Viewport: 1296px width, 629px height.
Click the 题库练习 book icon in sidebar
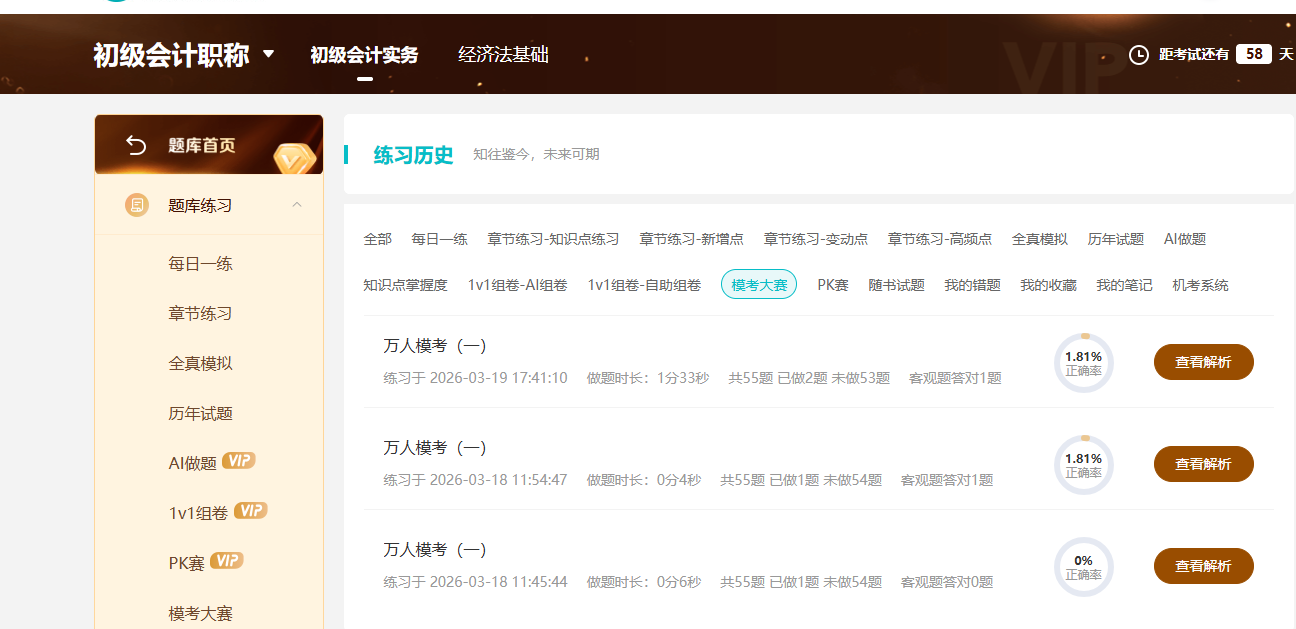click(x=137, y=204)
